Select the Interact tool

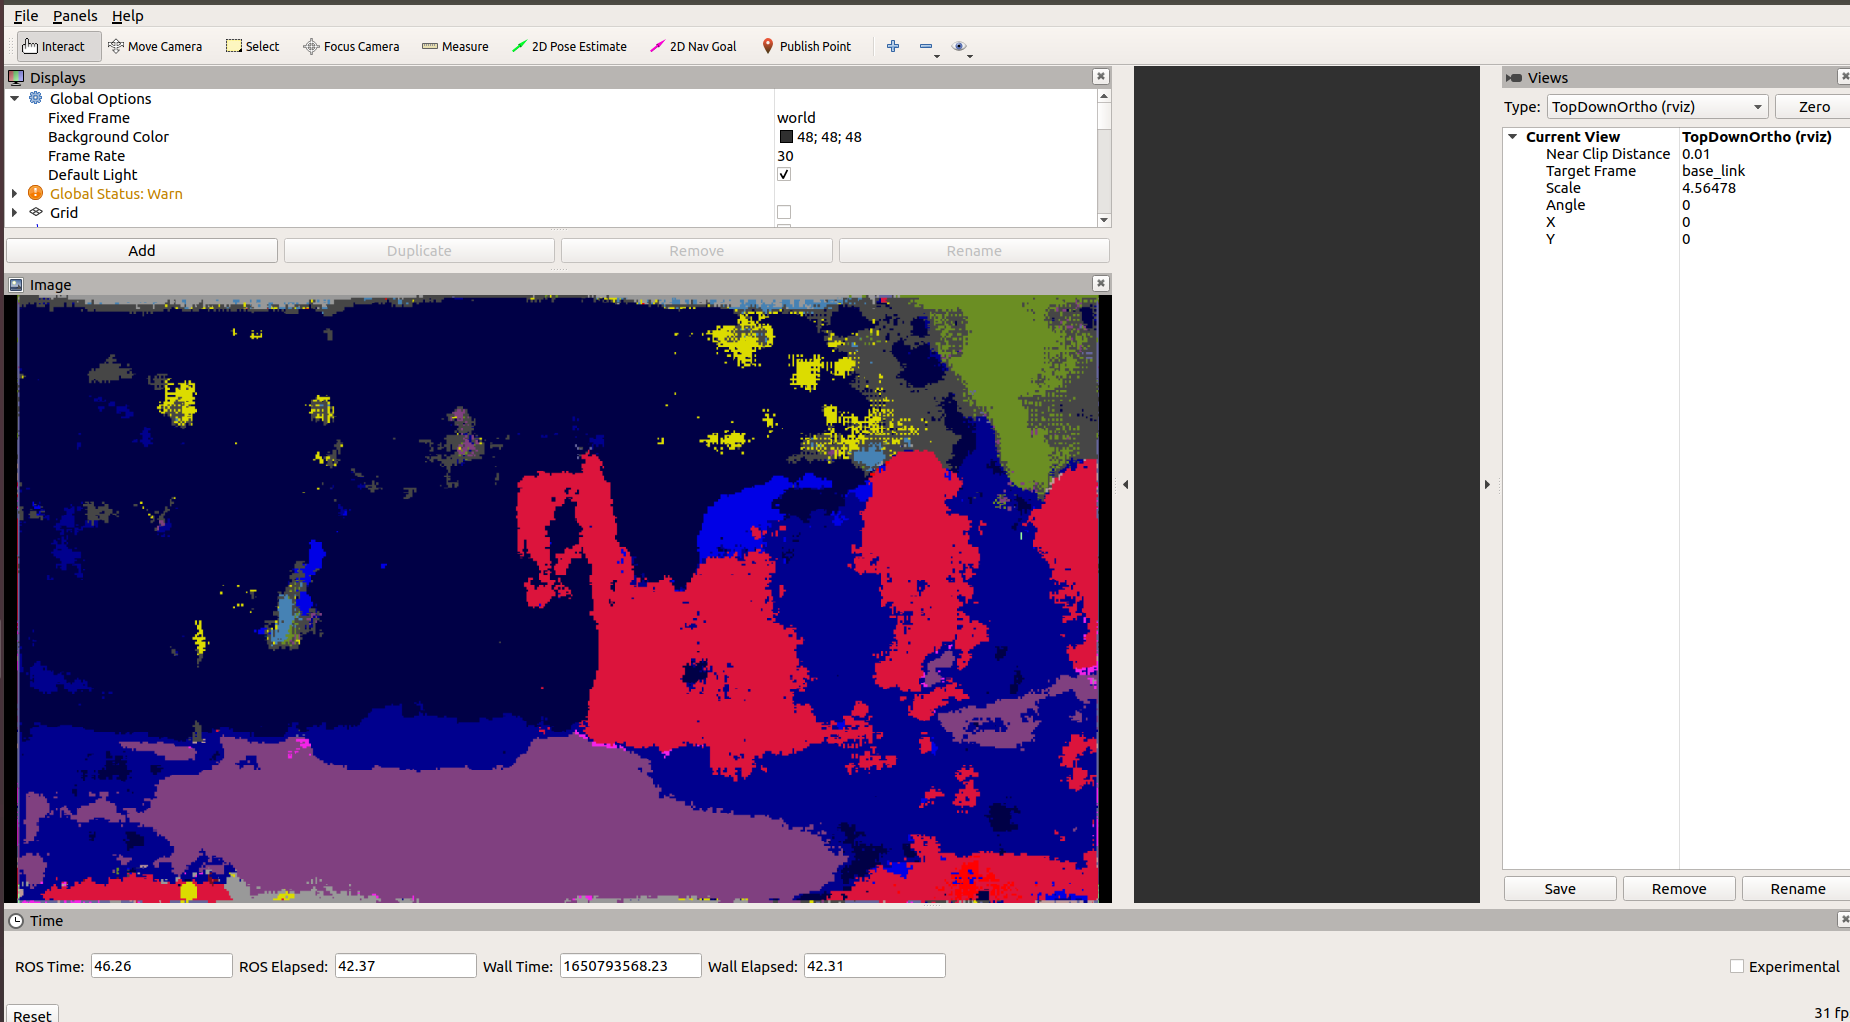pyautogui.click(x=57, y=46)
